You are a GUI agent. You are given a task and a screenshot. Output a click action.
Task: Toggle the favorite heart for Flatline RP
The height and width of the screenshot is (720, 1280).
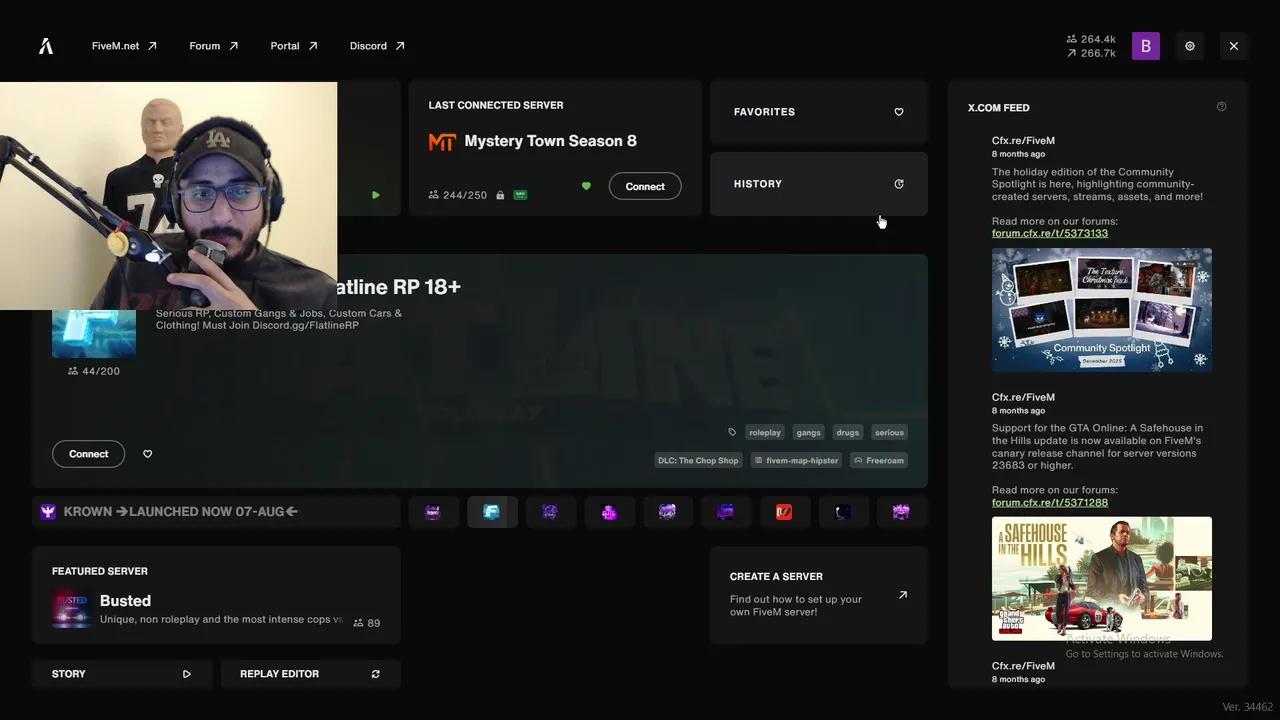[148, 454]
